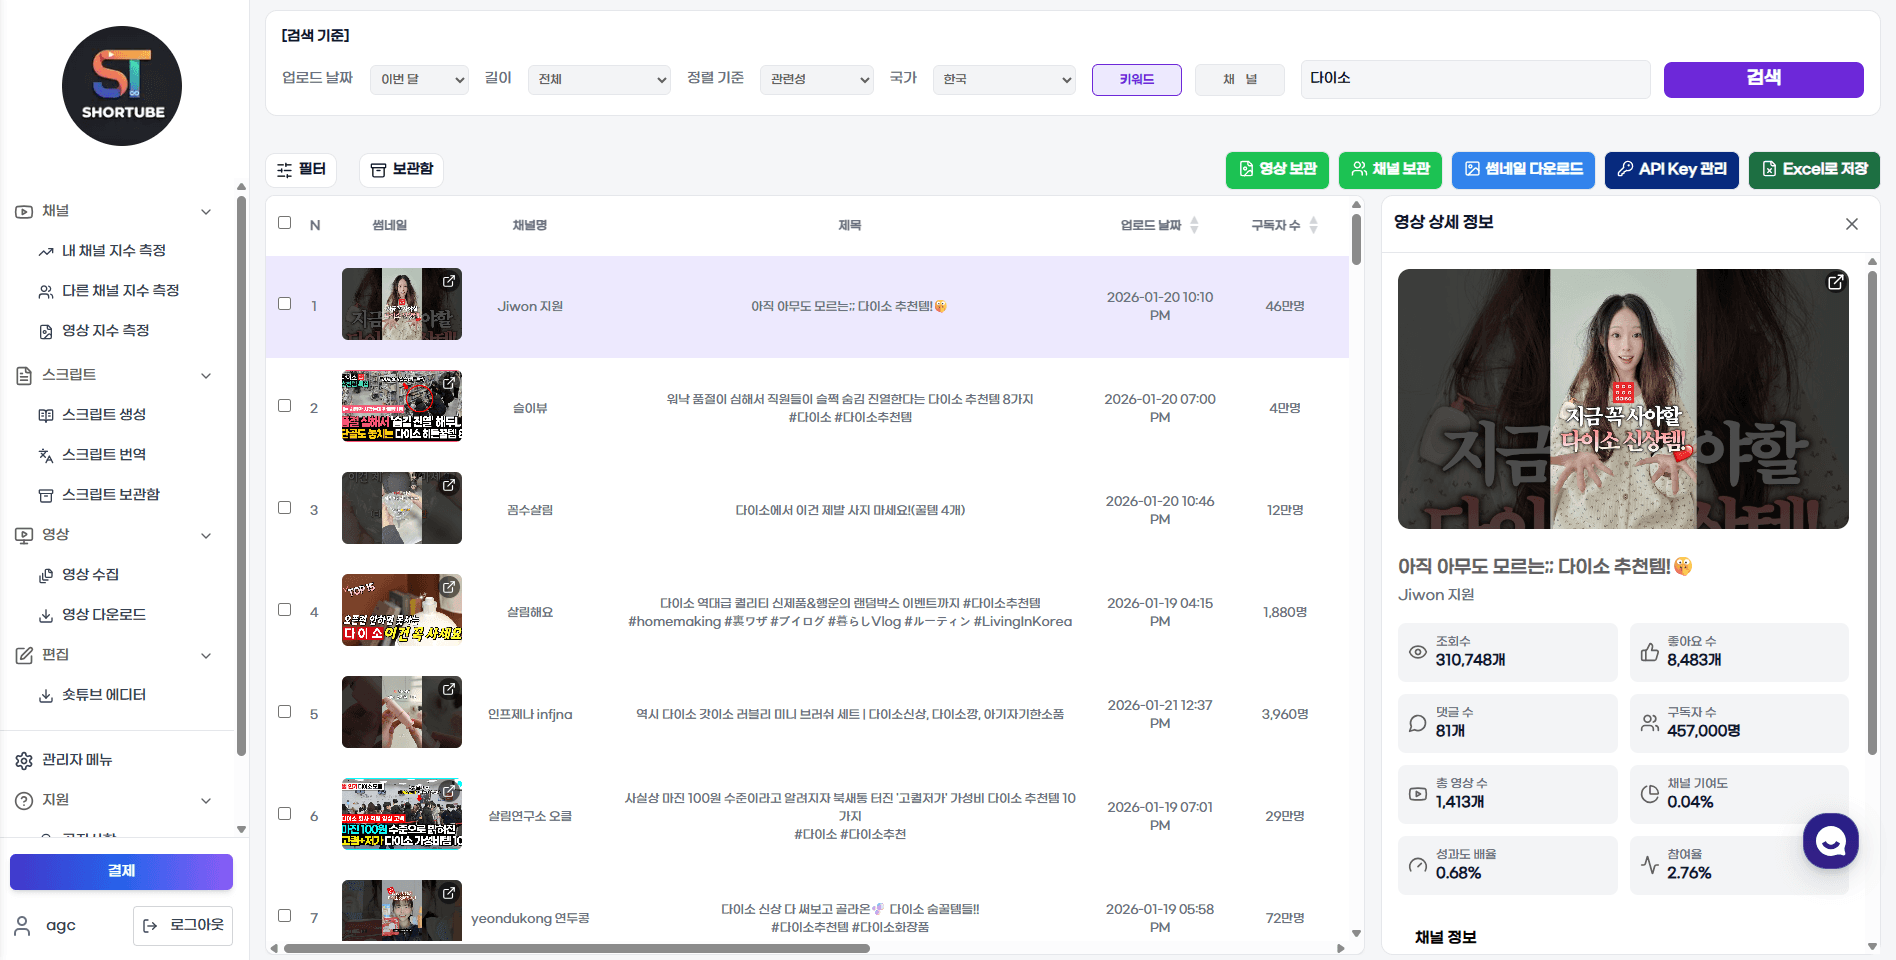Open external link icon on first video thumbnail
Screen dimensions: 1896x960
pos(449,281)
